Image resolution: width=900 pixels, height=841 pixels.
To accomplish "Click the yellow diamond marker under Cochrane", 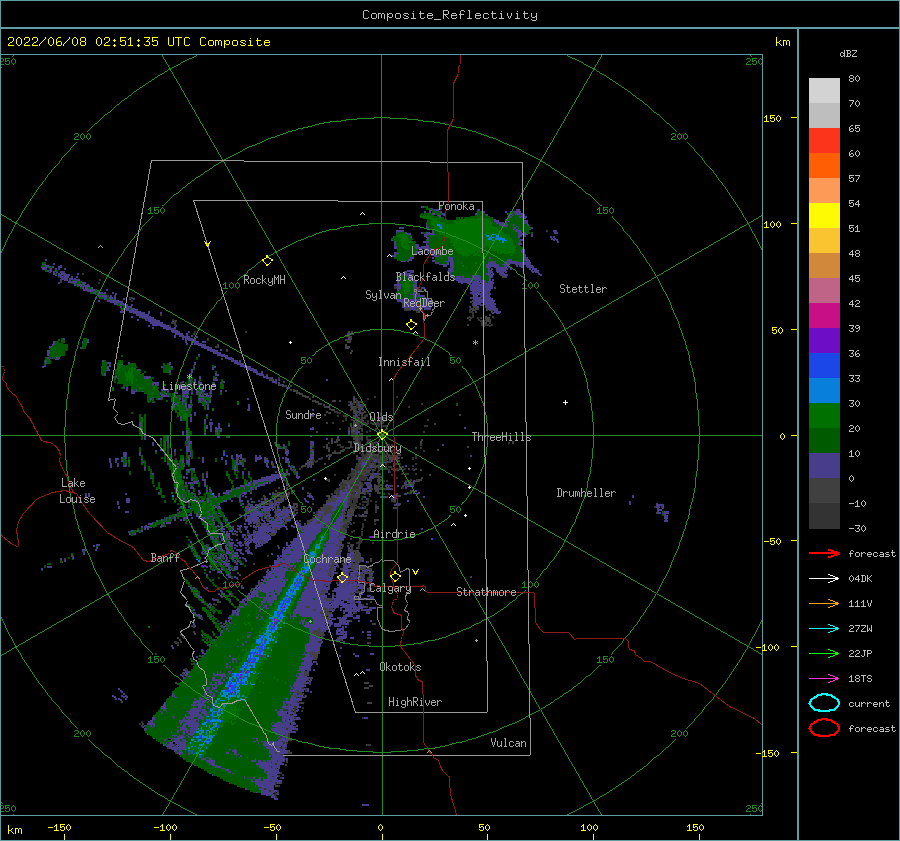I will pos(343,577).
